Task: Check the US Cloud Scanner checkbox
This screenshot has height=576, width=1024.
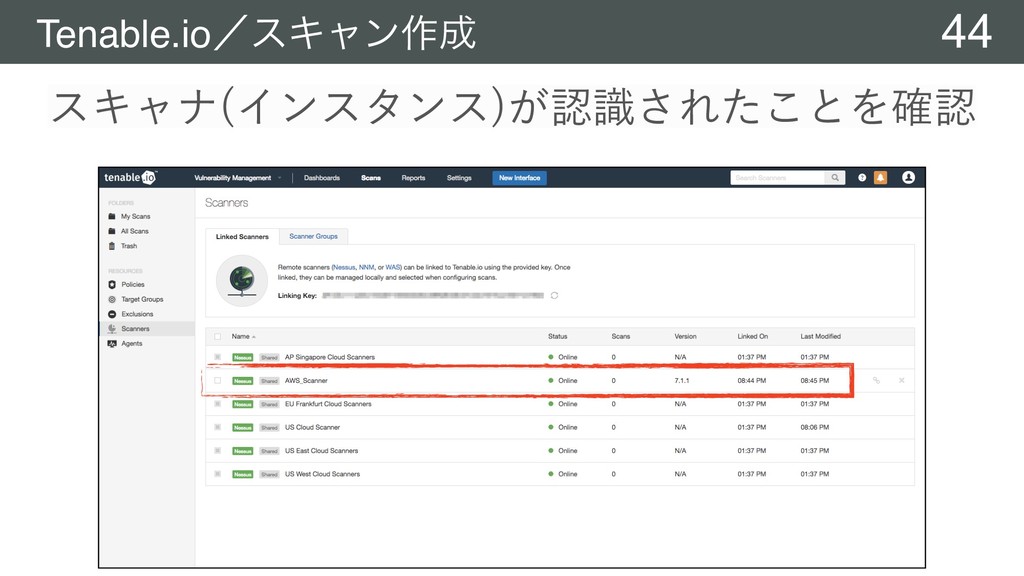Action: tap(217, 427)
